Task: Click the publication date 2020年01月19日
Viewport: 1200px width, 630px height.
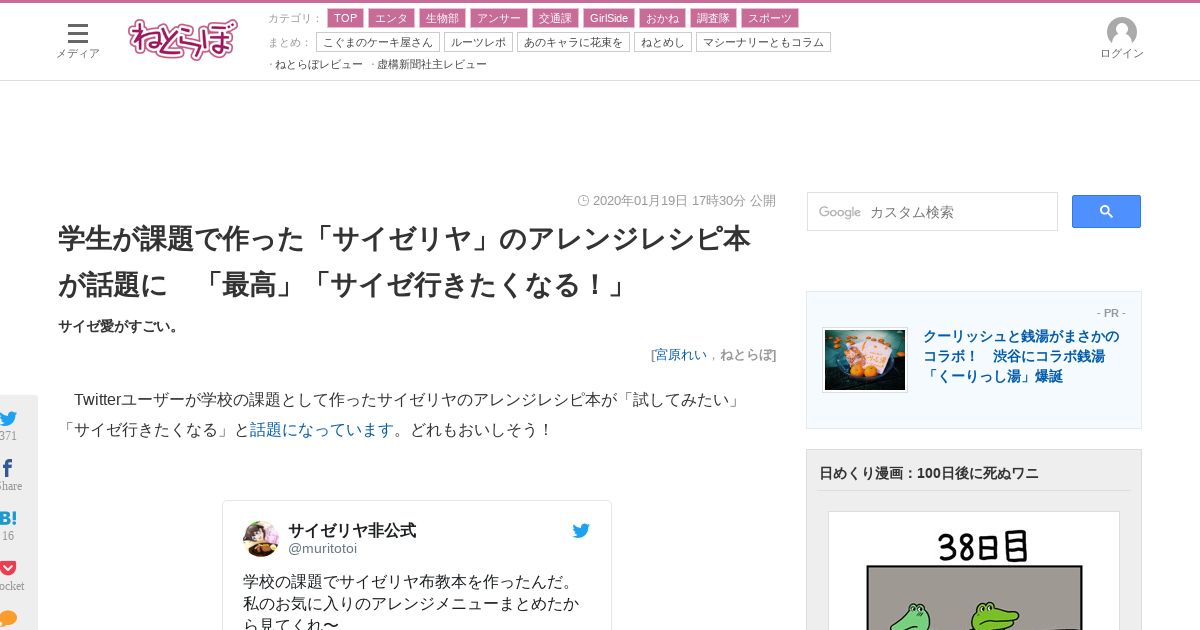Action: 640,200
